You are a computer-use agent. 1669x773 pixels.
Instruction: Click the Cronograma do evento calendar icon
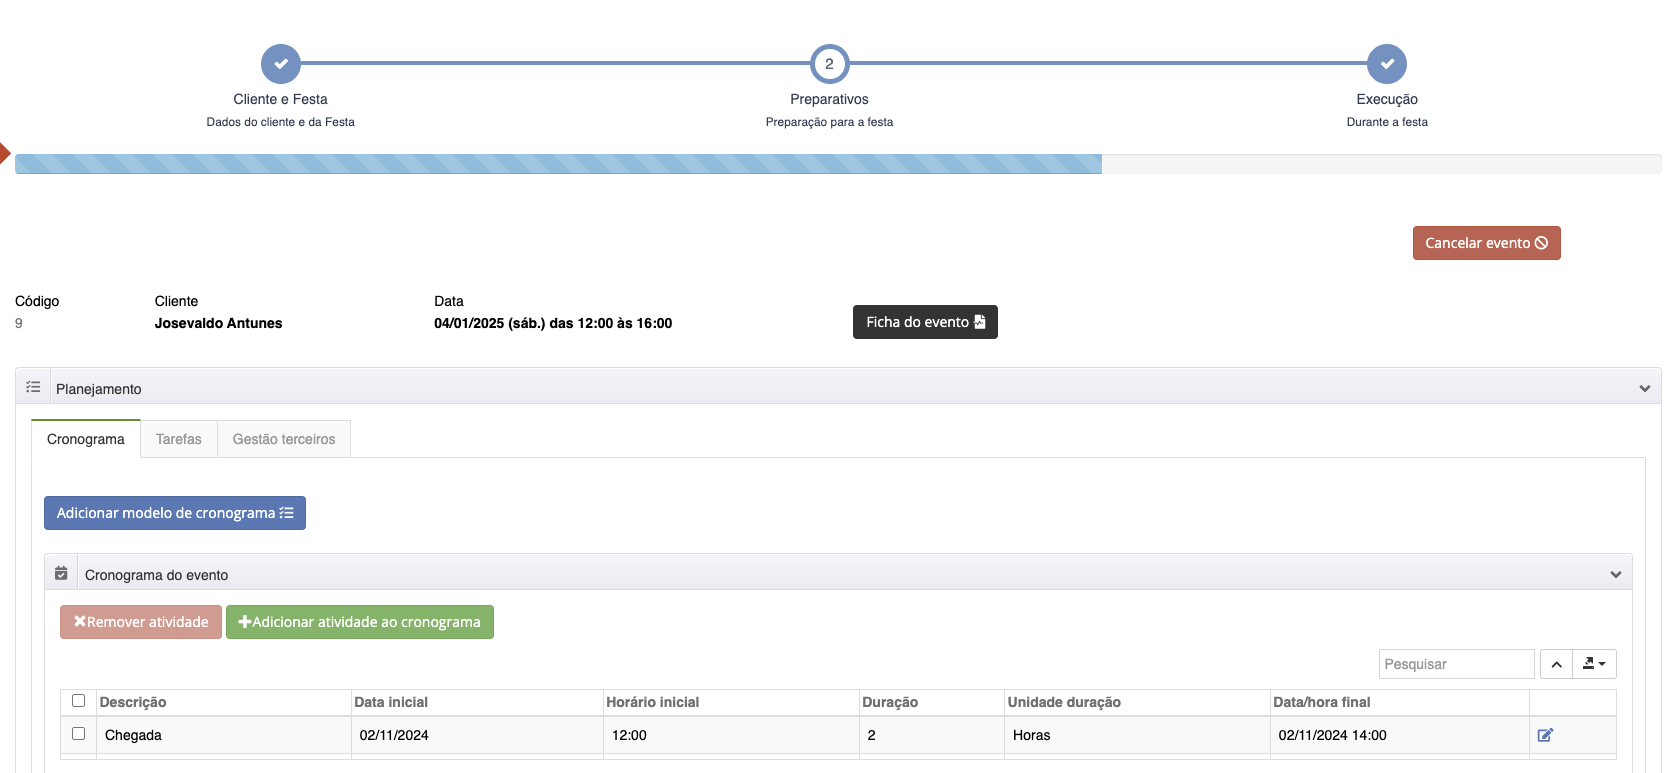pyautogui.click(x=61, y=573)
